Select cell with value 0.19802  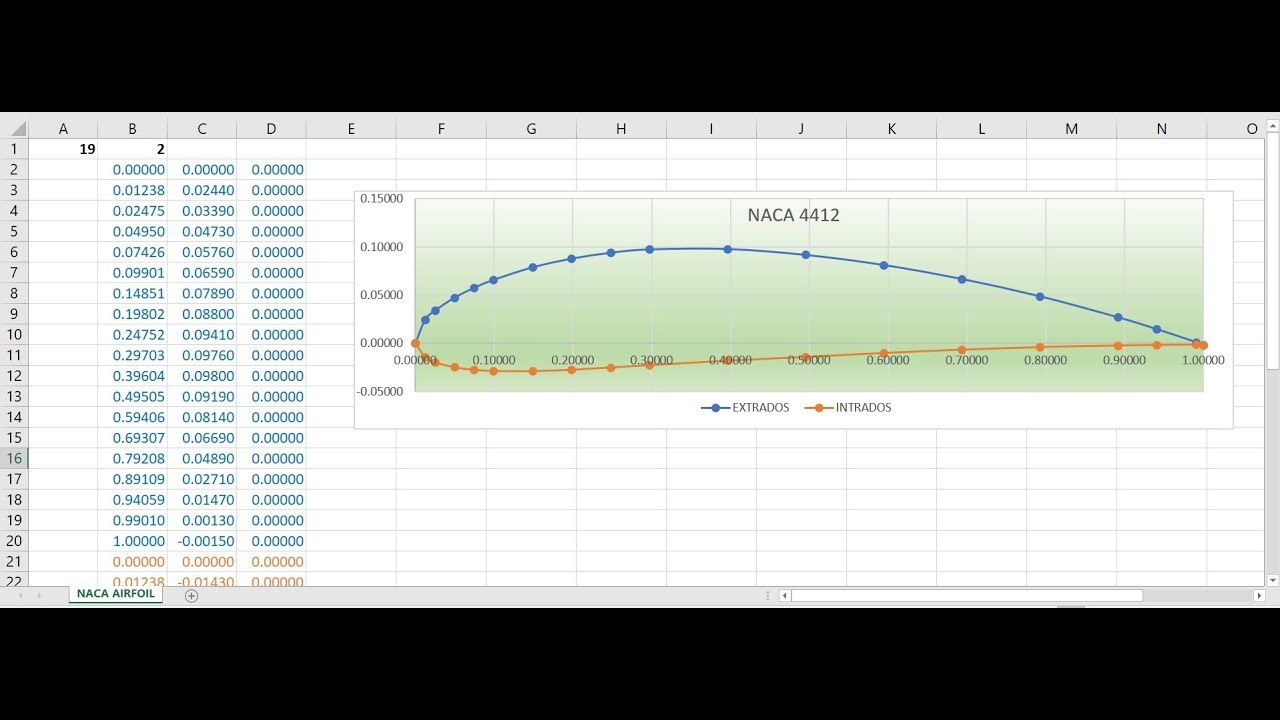[x=132, y=314]
